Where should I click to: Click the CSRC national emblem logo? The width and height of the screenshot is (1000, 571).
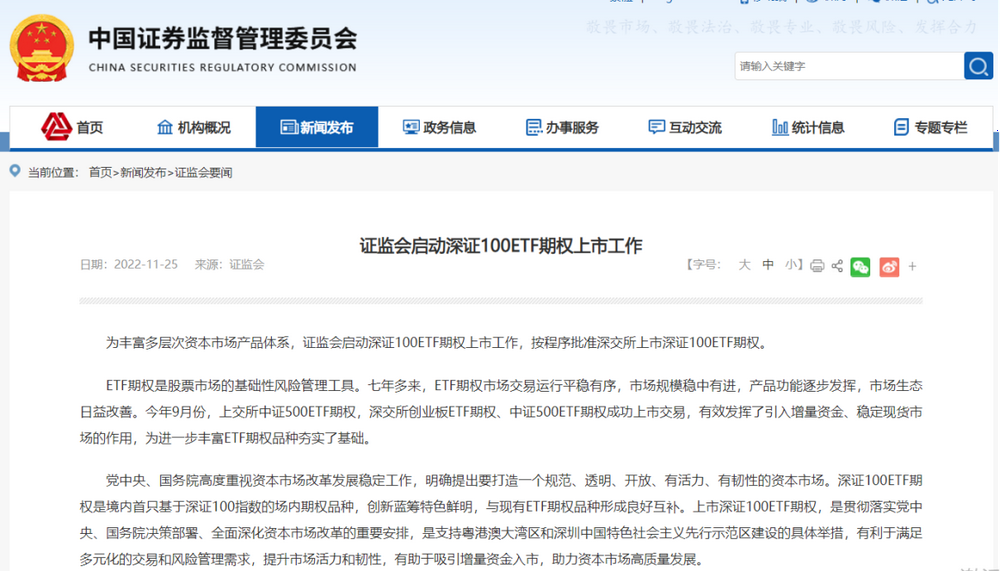click(x=41, y=48)
